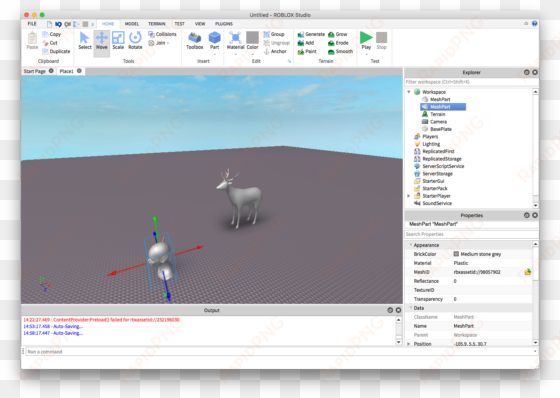Duplicate the selected object
560x398 pixels.
(56, 51)
